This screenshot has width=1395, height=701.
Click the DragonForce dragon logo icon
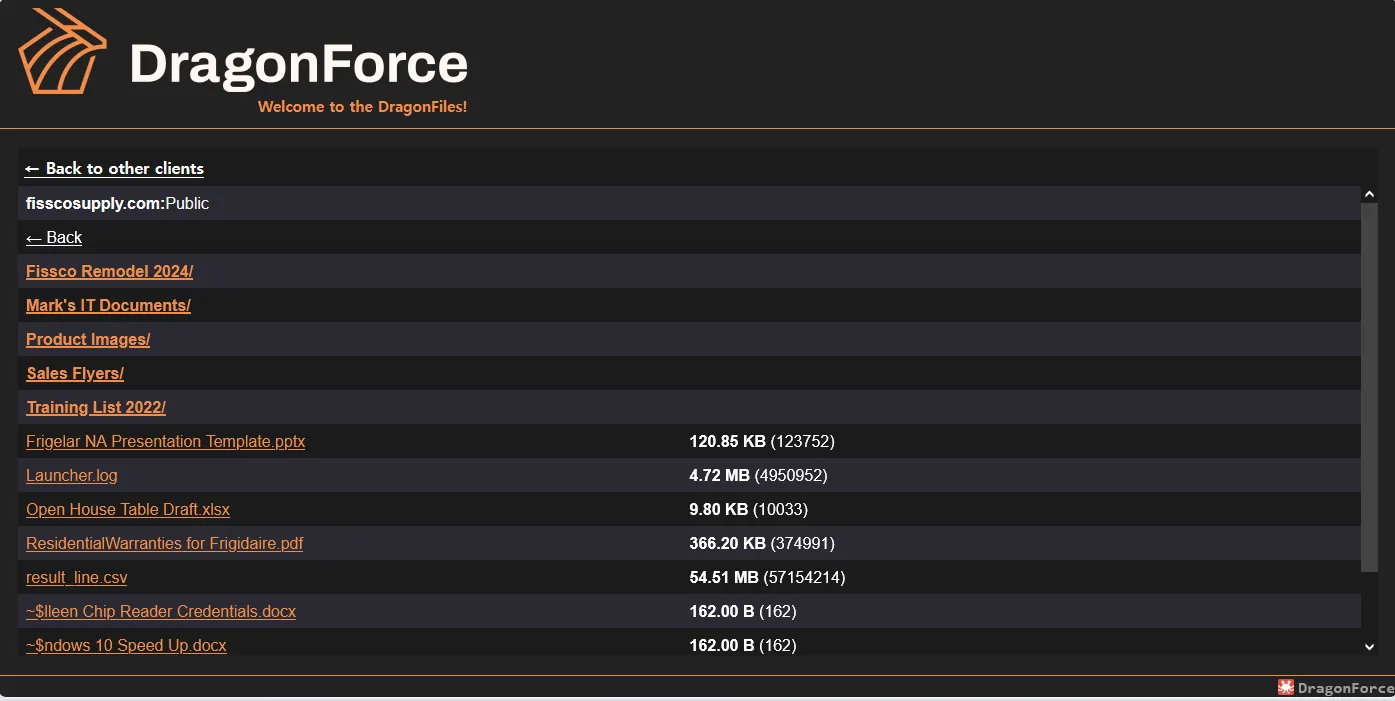(62, 51)
